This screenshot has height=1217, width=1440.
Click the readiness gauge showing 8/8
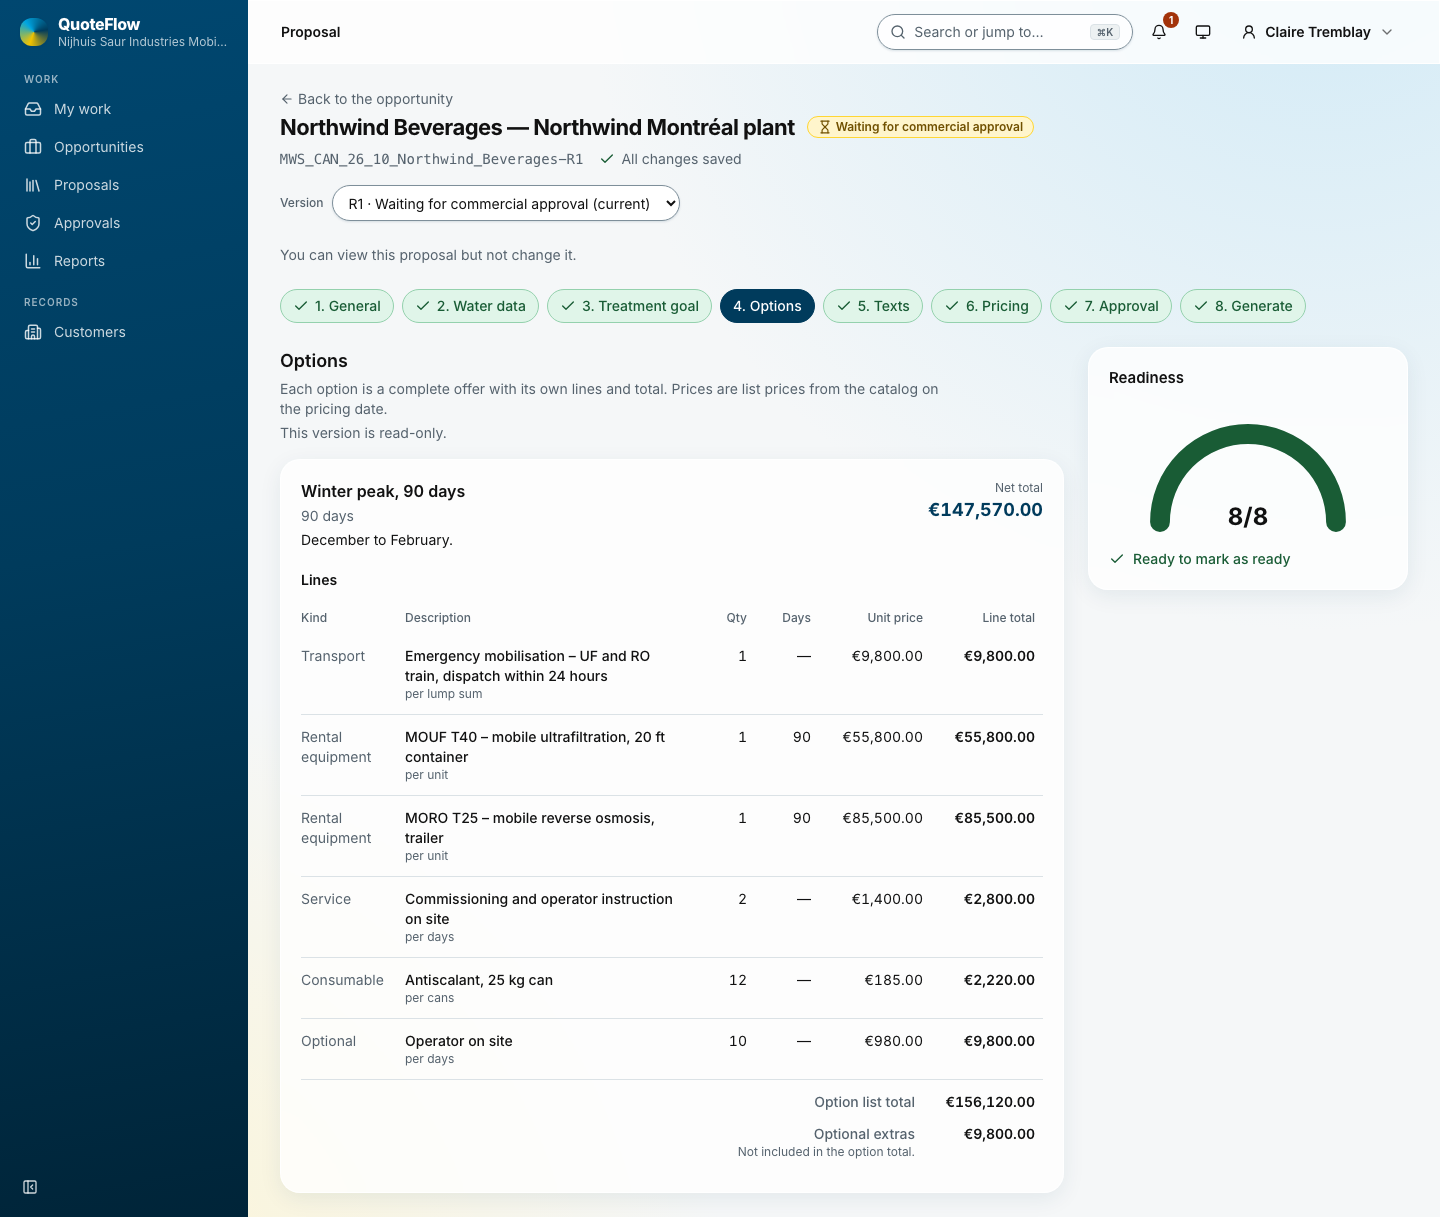1248,480
